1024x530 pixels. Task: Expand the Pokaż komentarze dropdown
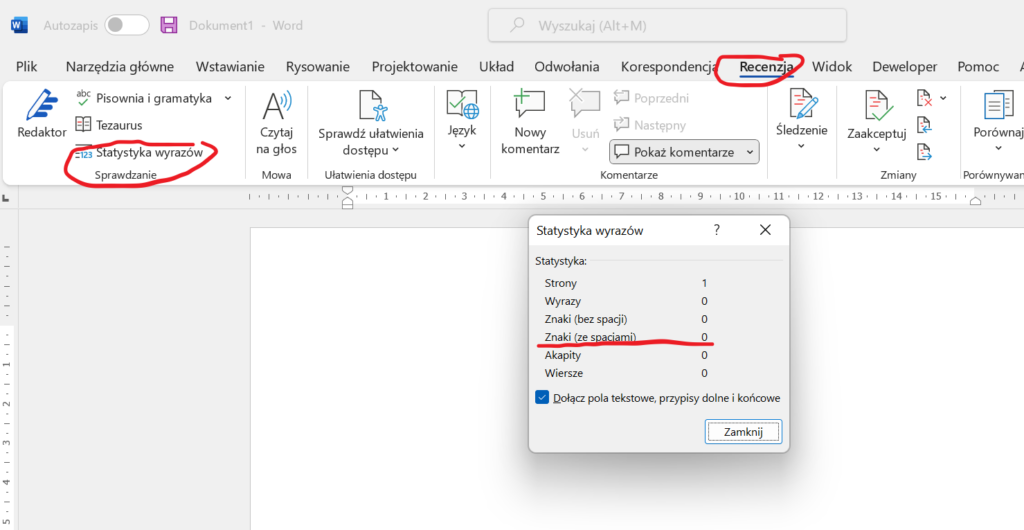point(746,153)
